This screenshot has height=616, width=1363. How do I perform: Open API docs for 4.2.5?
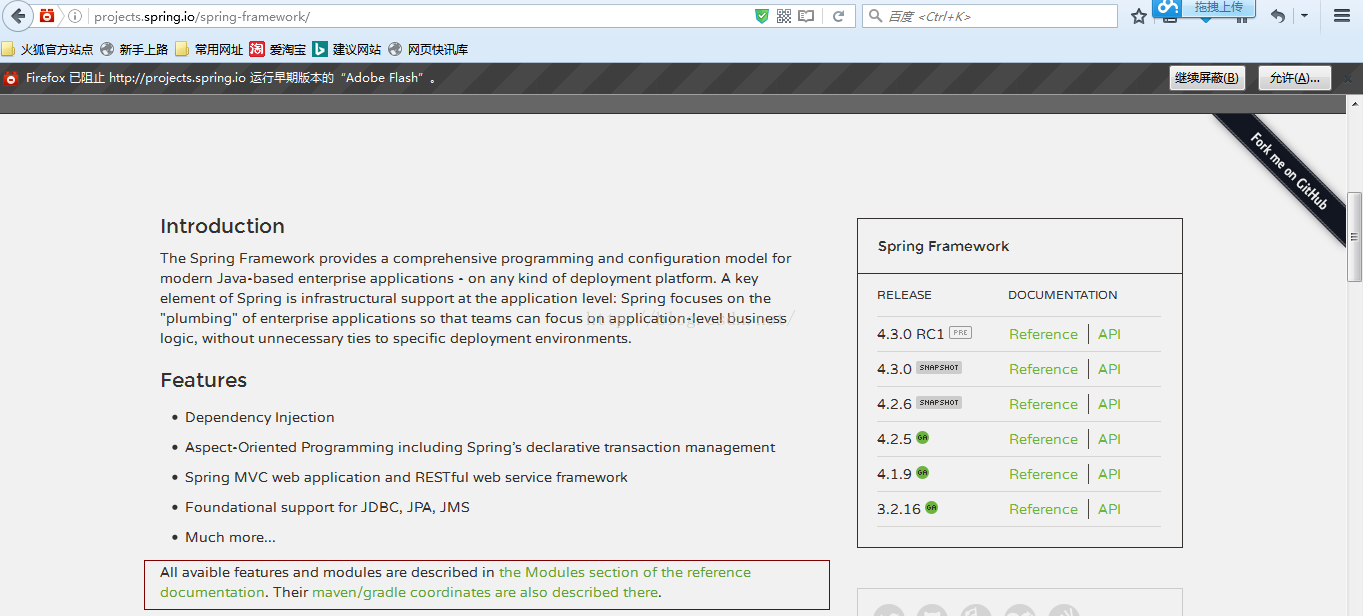pyautogui.click(x=1109, y=439)
